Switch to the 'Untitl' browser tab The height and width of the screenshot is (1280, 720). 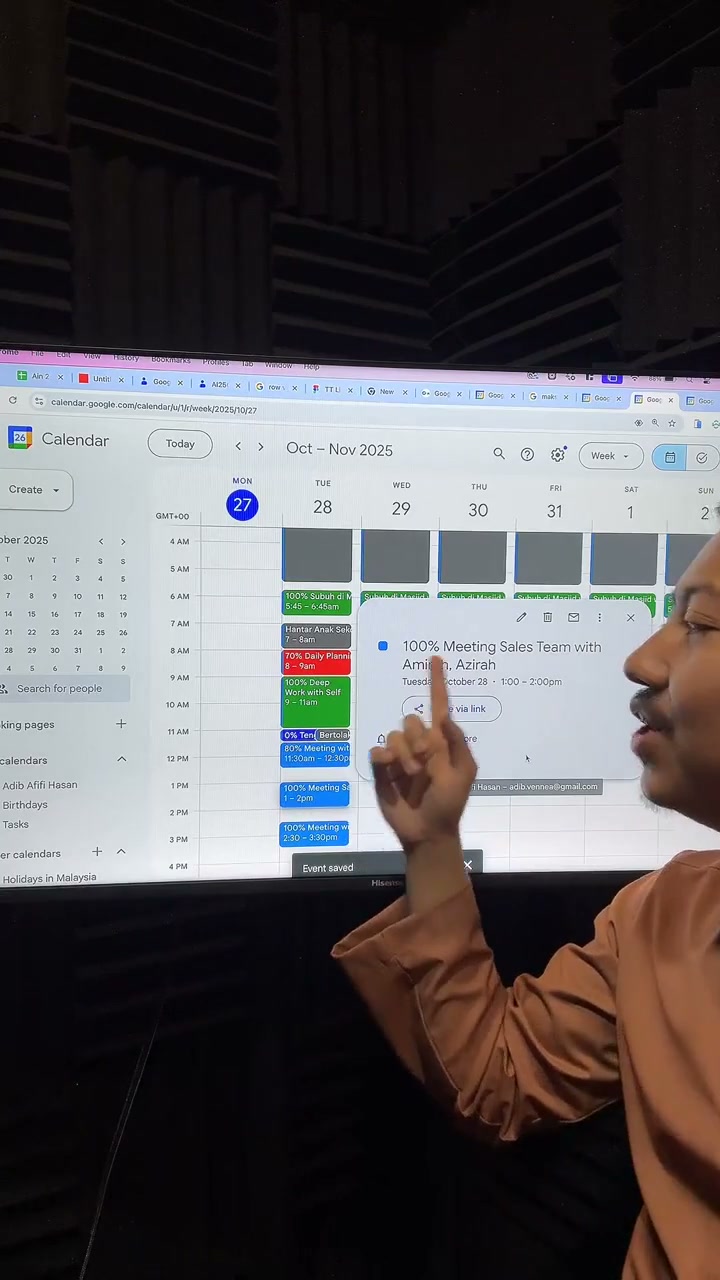100,379
